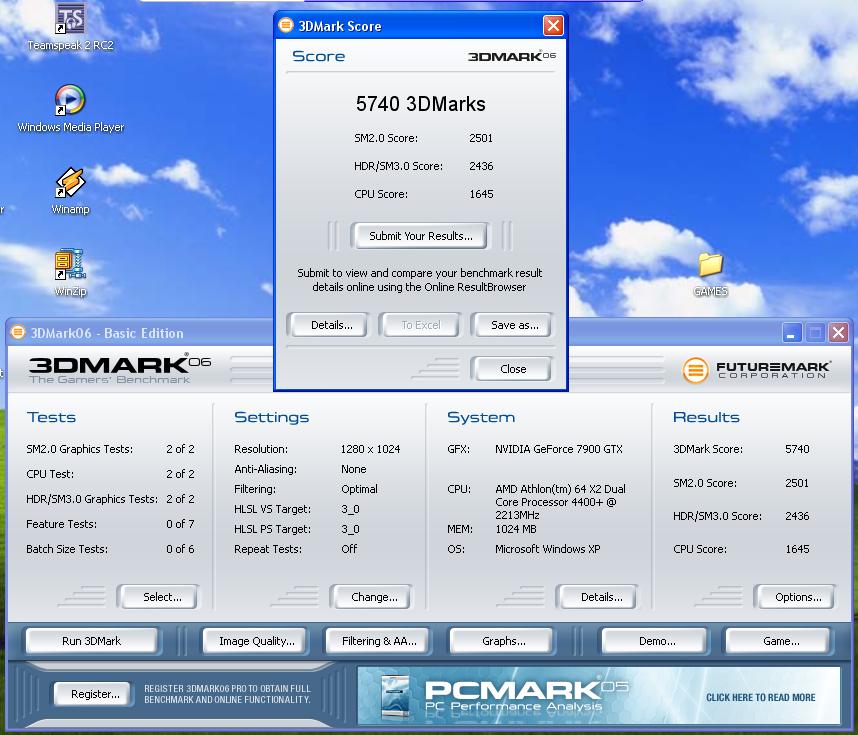Click the SM2.0 Score value 2501 in dialog

point(481,138)
